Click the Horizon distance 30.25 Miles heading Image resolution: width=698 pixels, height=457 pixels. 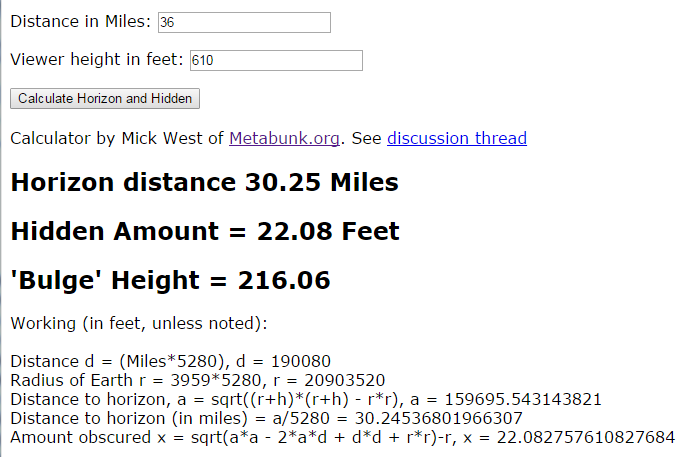pyautogui.click(x=204, y=183)
